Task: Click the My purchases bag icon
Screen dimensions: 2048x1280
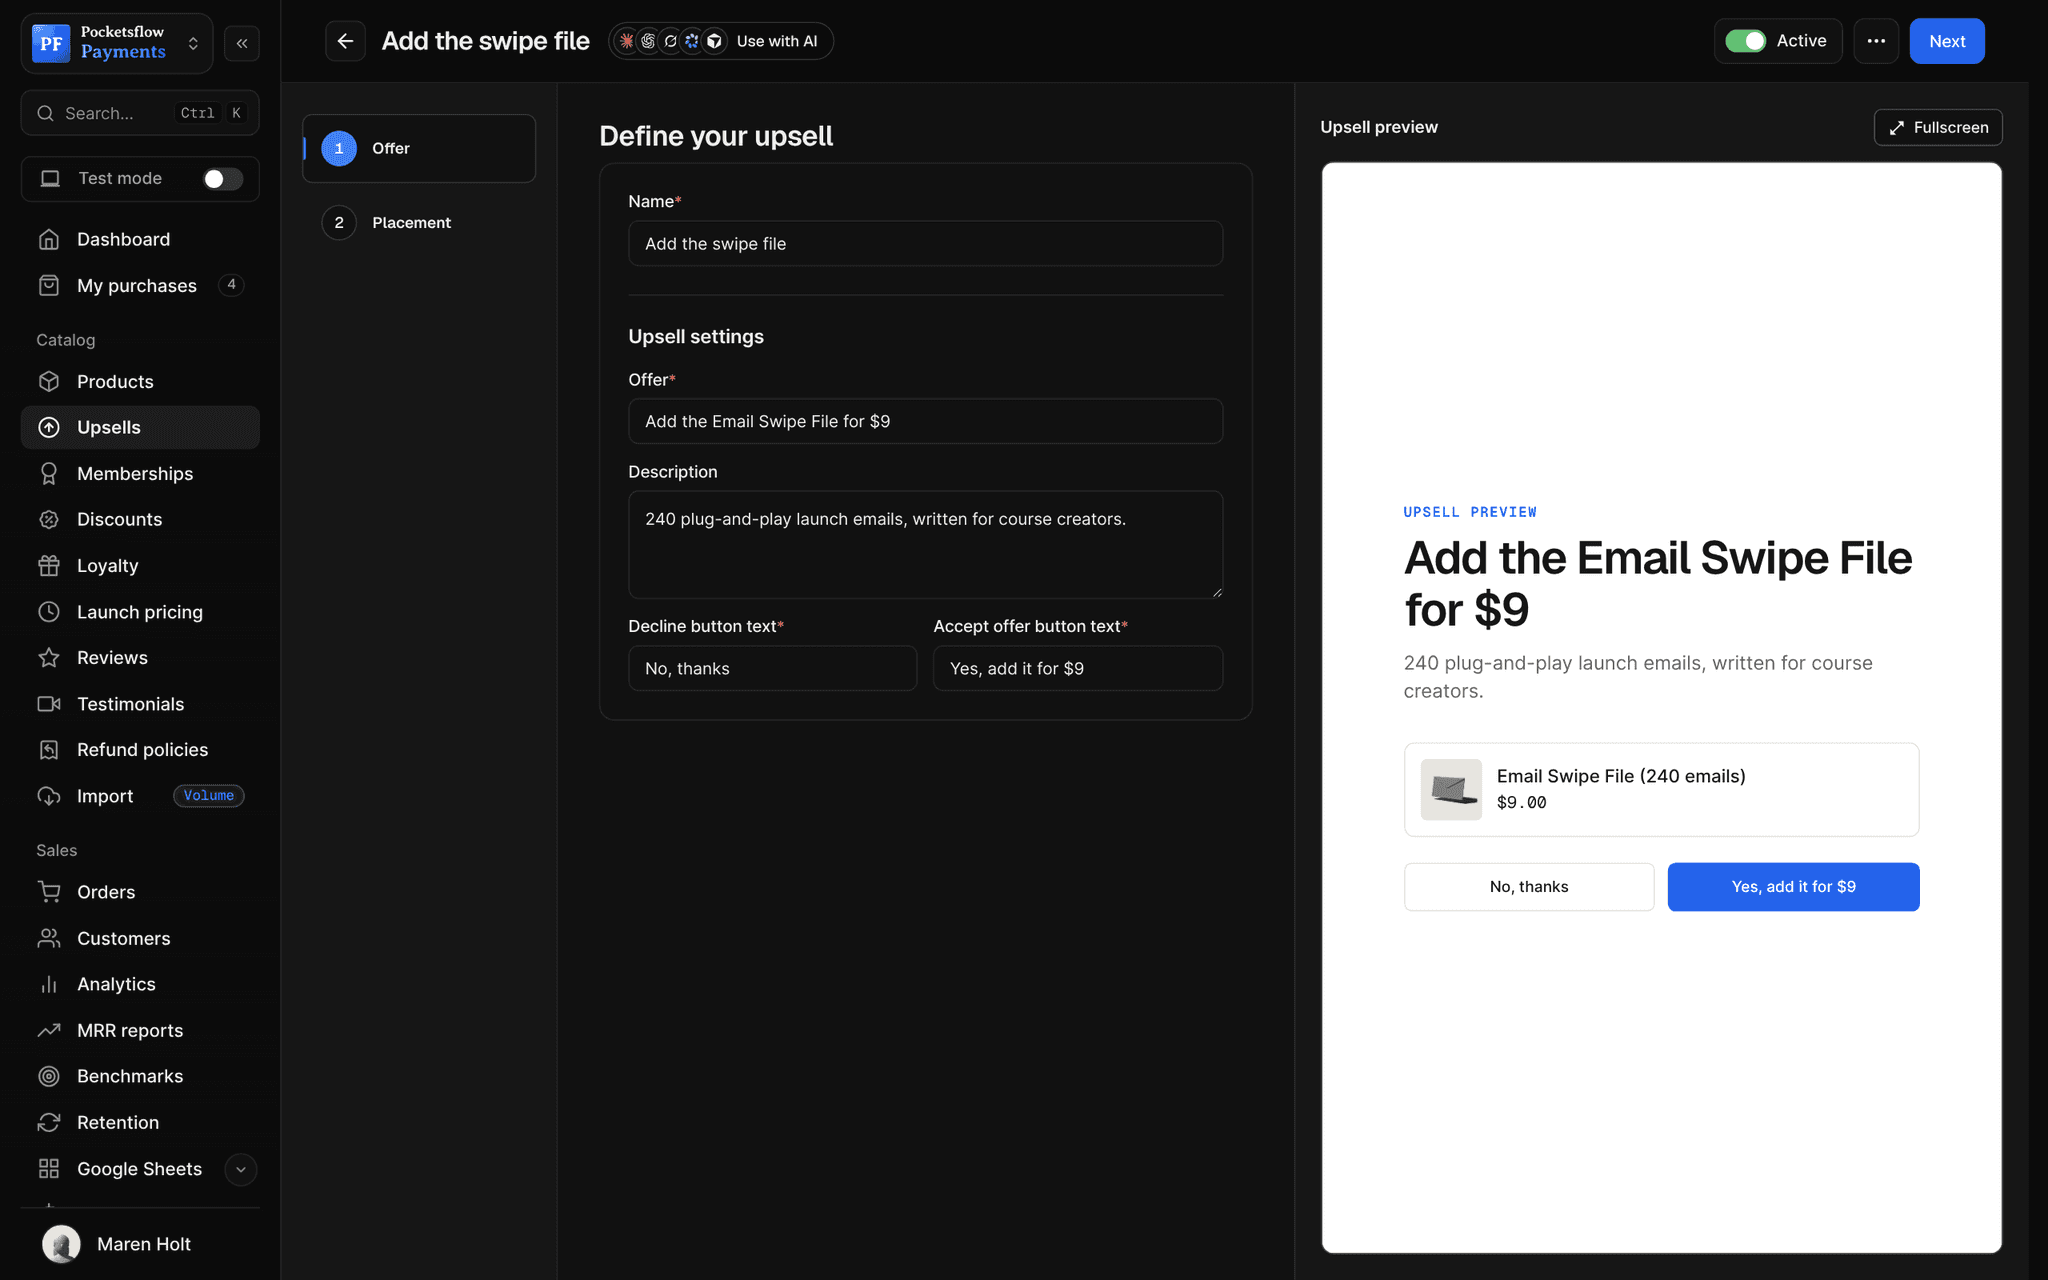Action: pos(49,285)
